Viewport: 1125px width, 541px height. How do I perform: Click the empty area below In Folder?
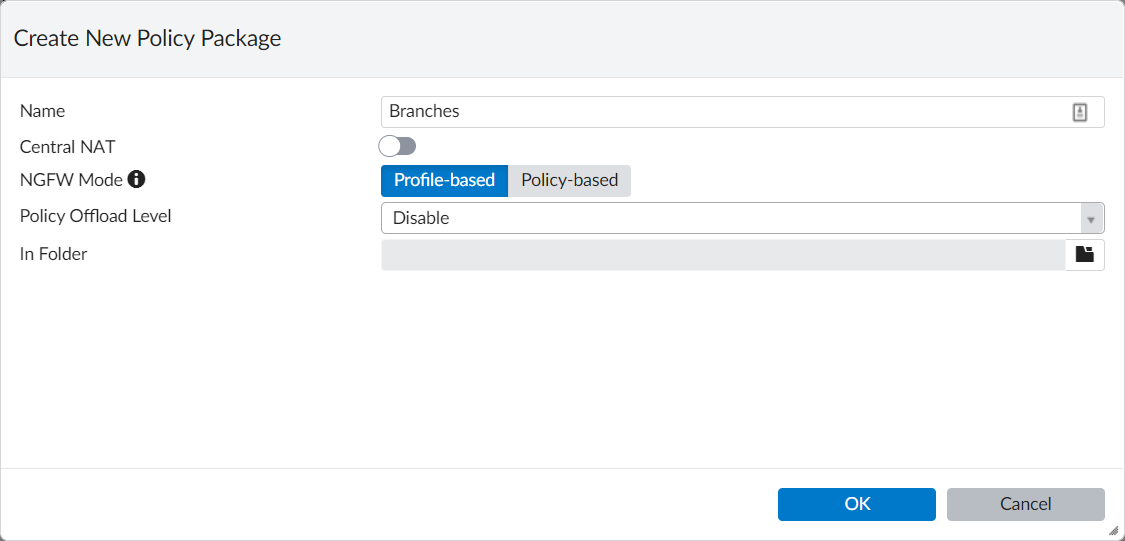click(x=560, y=370)
